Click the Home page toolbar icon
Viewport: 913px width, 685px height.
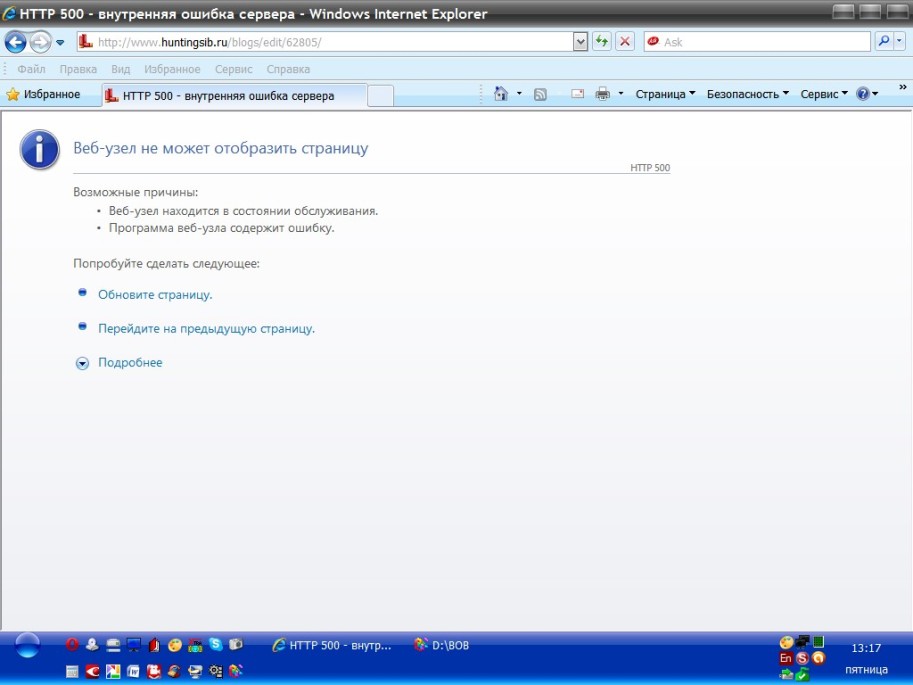pyautogui.click(x=501, y=94)
